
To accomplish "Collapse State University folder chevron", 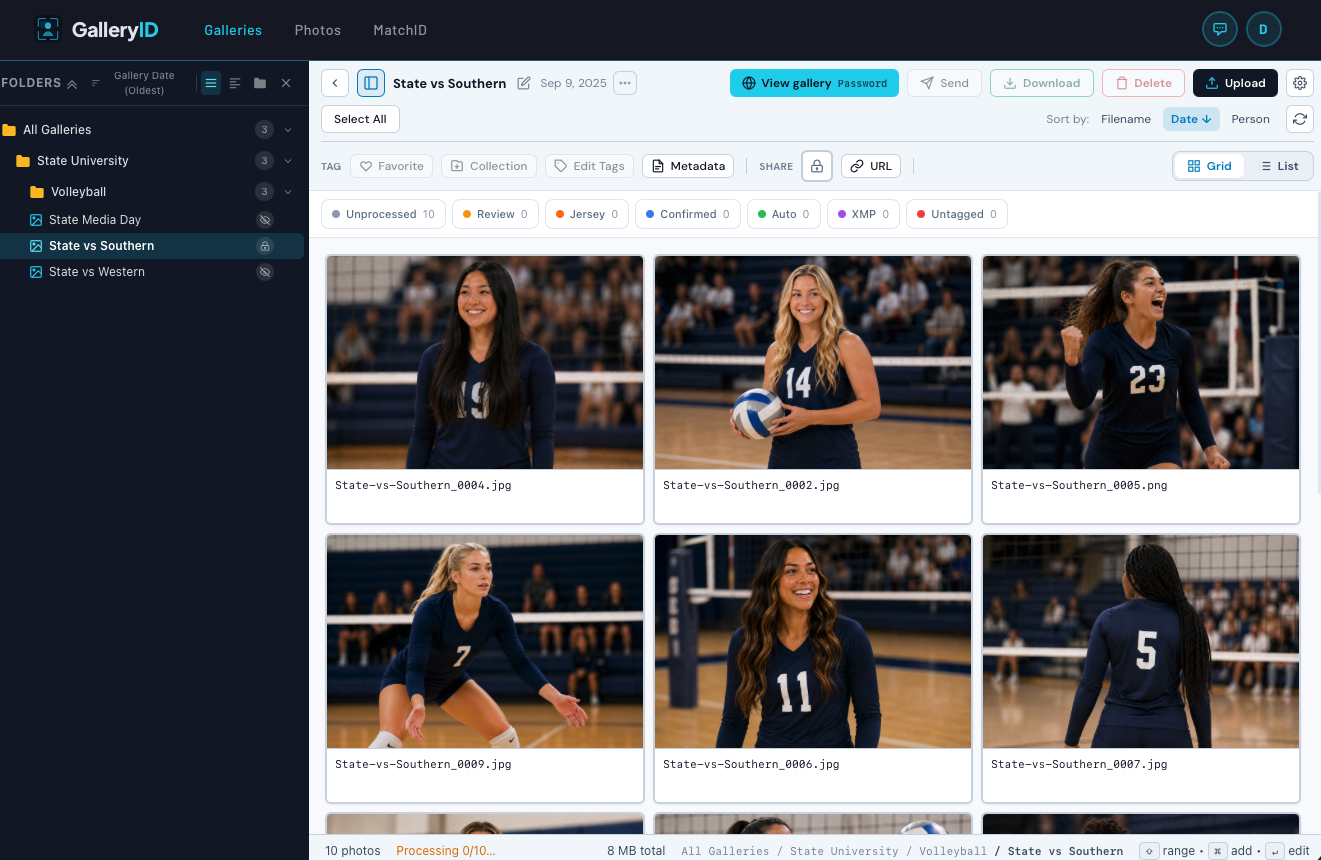I will coord(288,161).
